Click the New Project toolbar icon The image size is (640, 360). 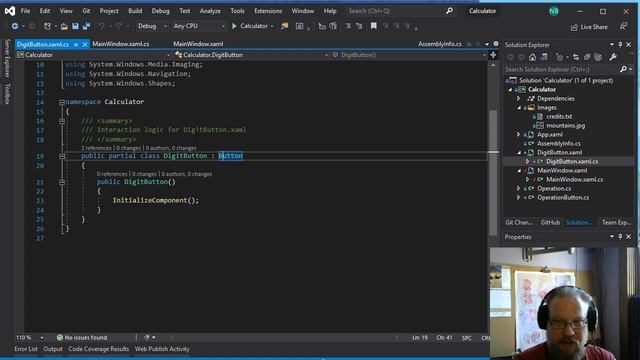point(47,26)
